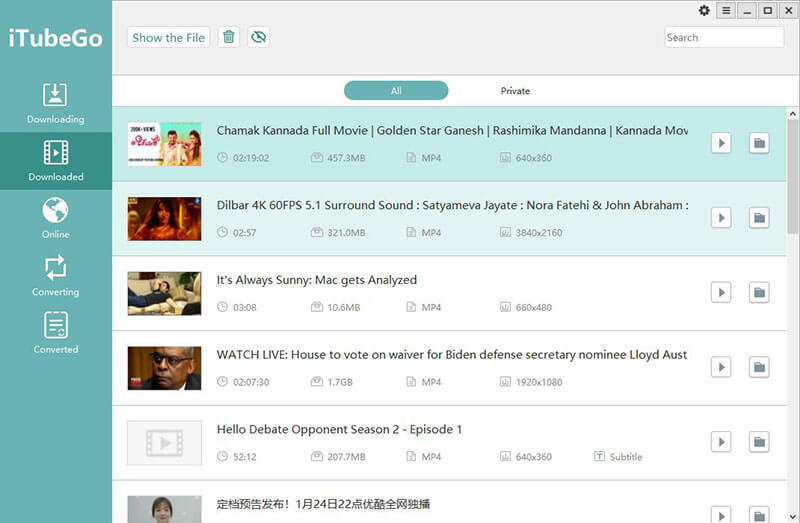Open settings via the gear icon
This screenshot has width=800, height=523.
(704, 11)
